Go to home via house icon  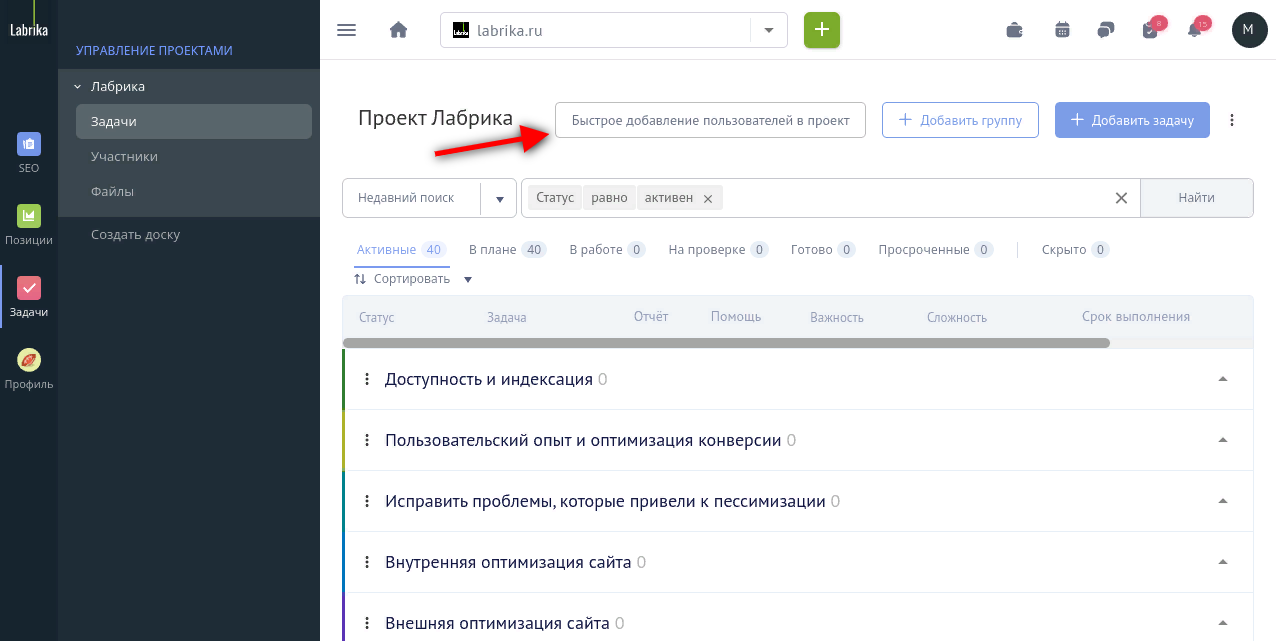(x=398, y=30)
